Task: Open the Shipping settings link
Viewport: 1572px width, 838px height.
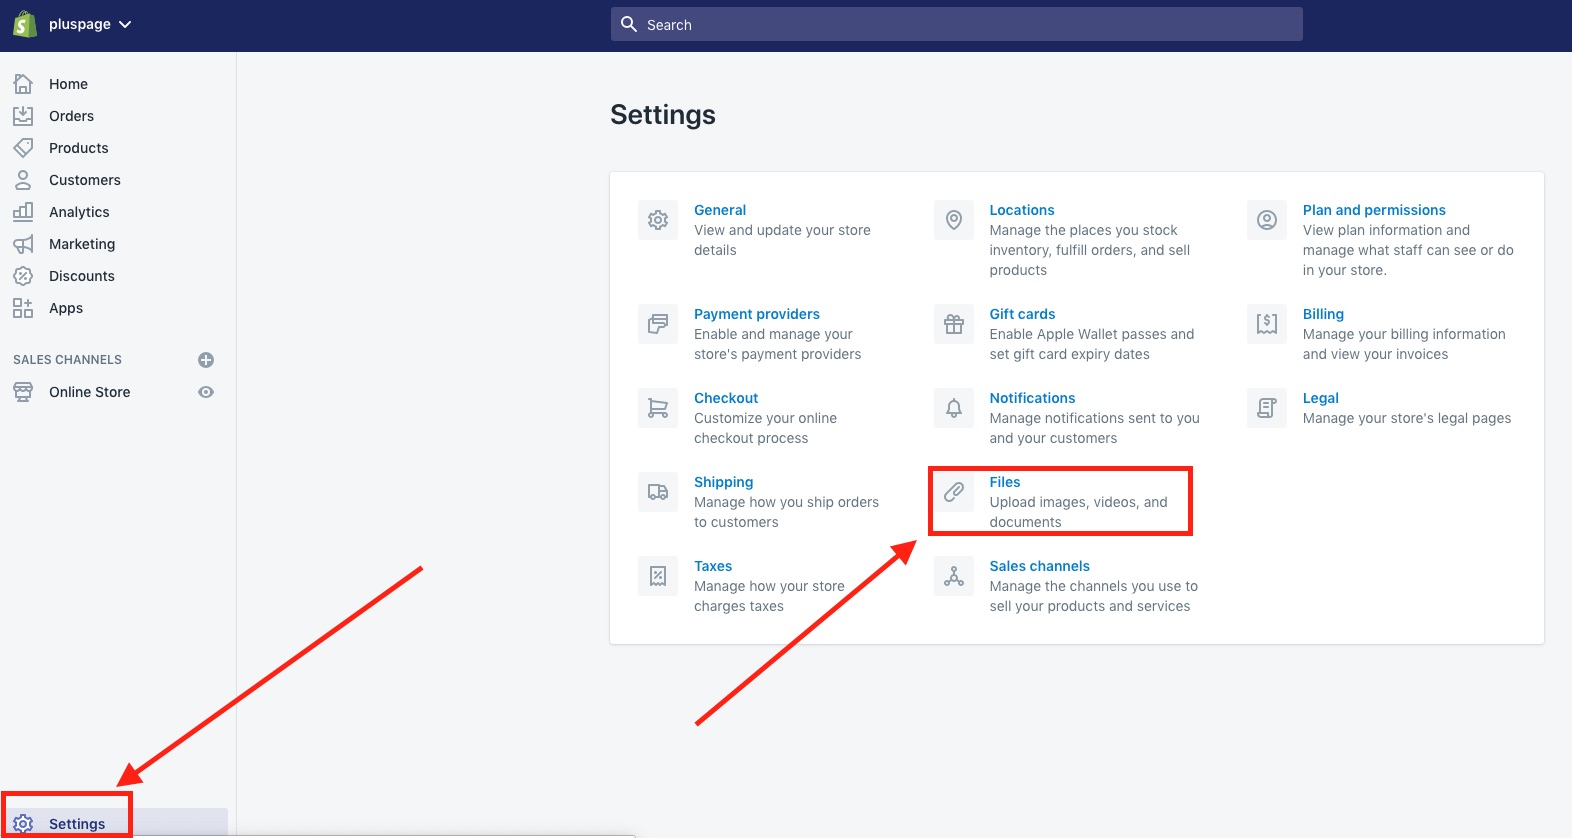Action: click(x=723, y=482)
